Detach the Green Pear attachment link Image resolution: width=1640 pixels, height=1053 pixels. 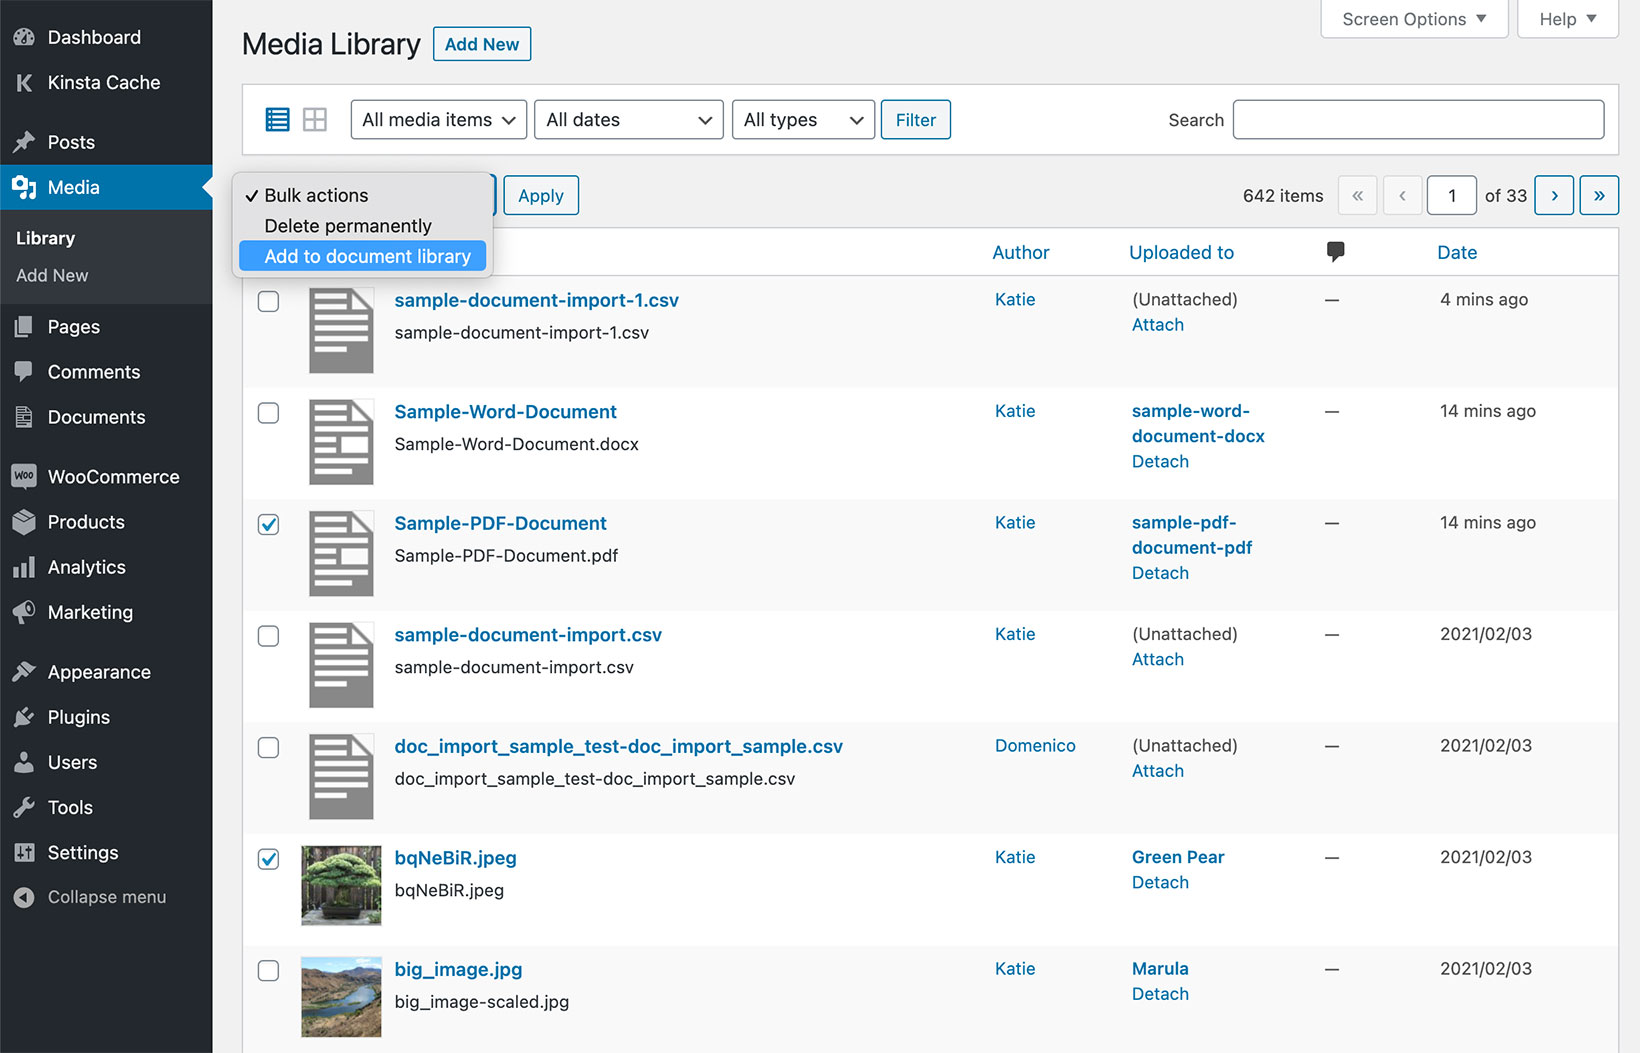point(1160,883)
